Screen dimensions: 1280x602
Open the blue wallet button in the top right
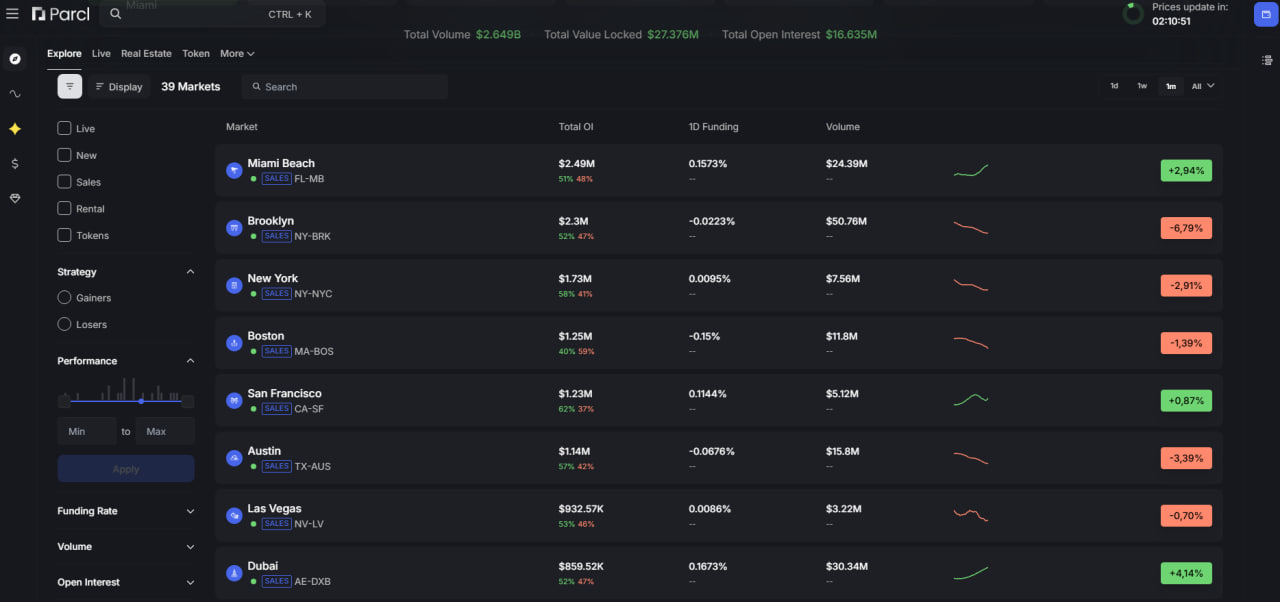tap(1264, 14)
